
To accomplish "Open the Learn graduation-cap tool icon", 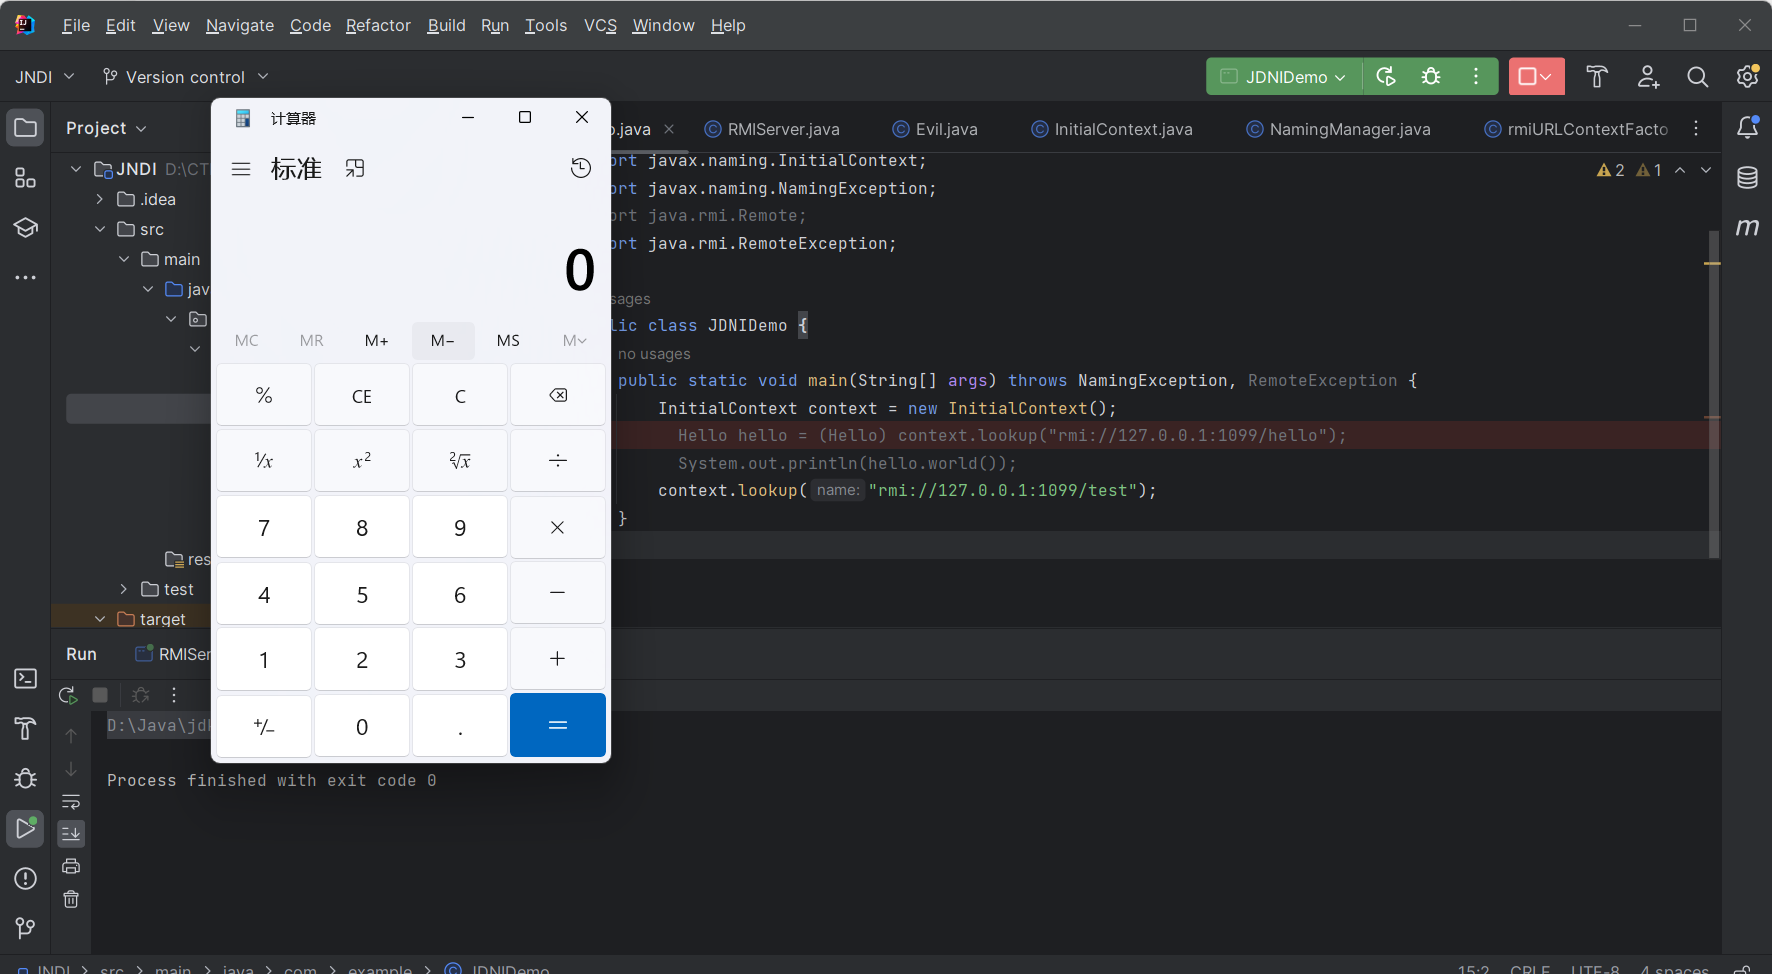I will [x=26, y=228].
